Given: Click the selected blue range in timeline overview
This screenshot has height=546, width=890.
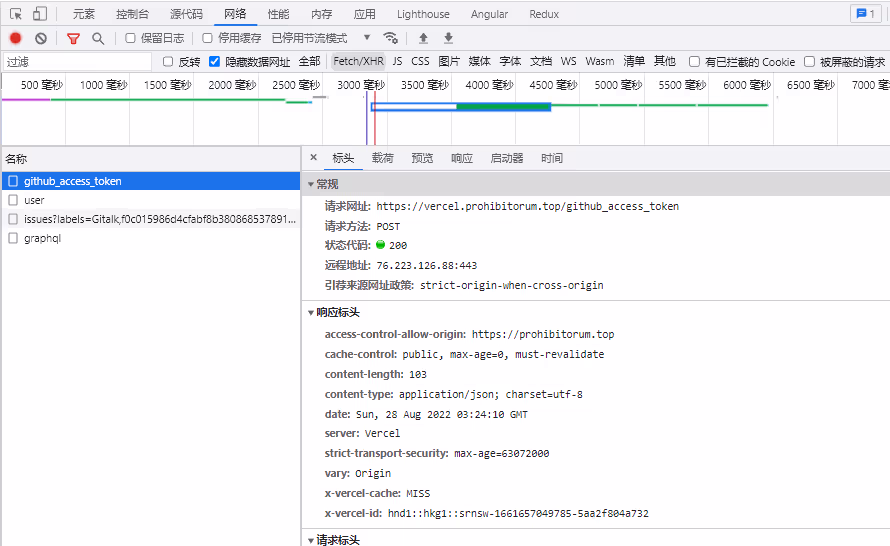Looking at the screenshot, I should point(461,107).
